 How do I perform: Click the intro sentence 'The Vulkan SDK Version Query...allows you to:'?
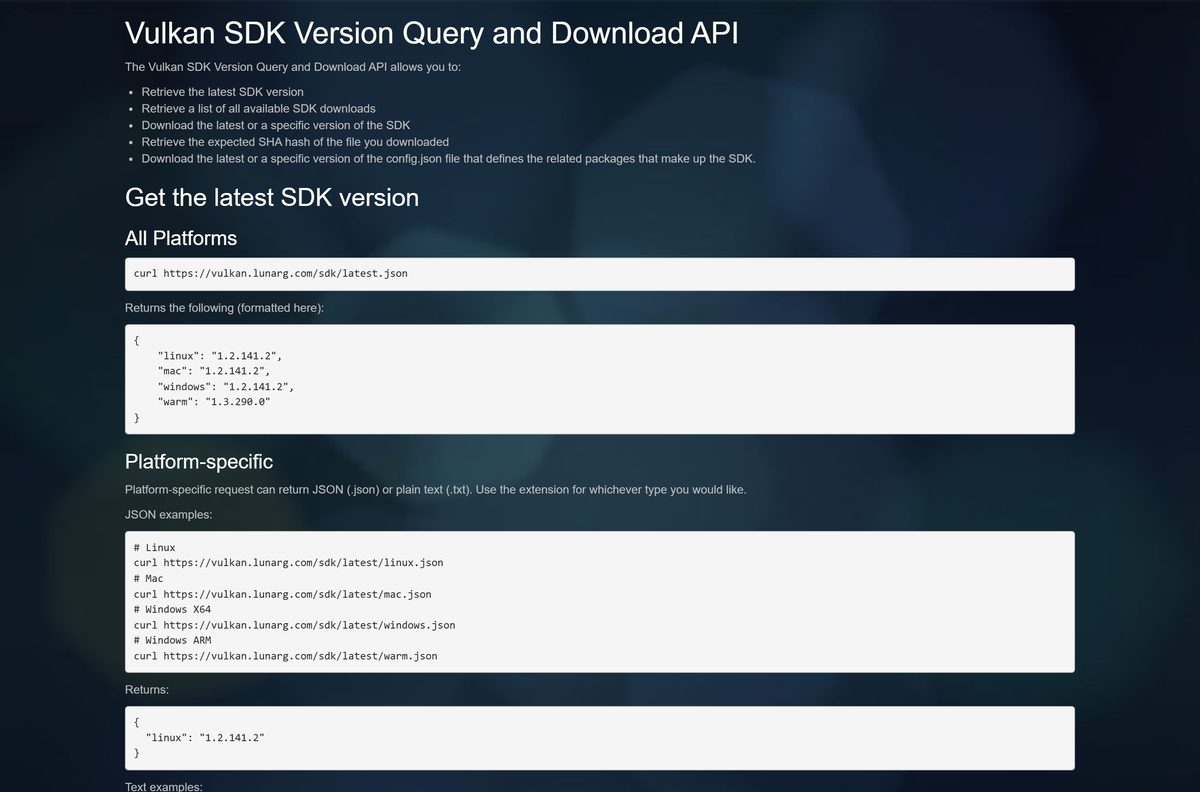point(293,67)
